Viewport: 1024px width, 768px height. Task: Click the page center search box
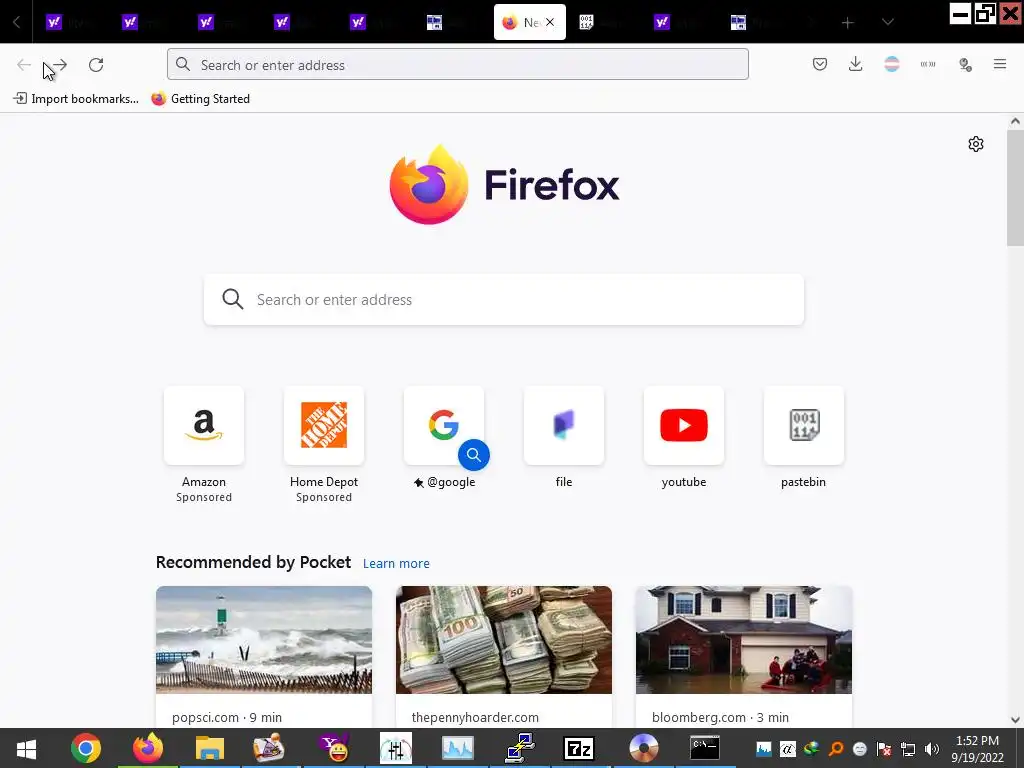[504, 299]
